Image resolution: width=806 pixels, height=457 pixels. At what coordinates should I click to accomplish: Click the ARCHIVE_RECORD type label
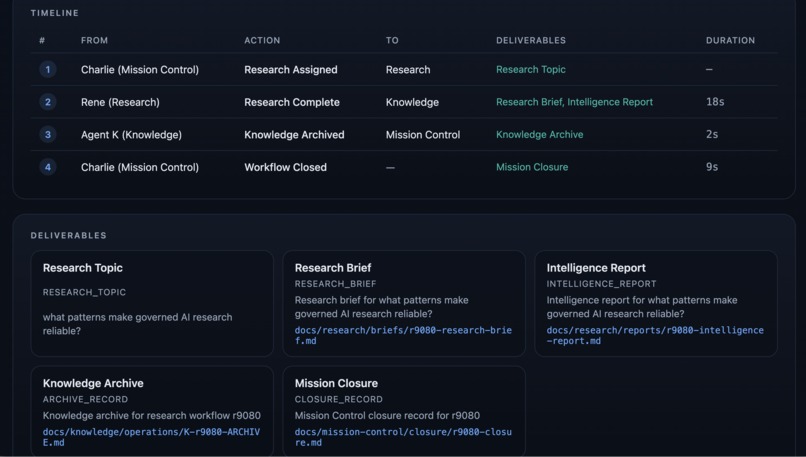click(85, 399)
